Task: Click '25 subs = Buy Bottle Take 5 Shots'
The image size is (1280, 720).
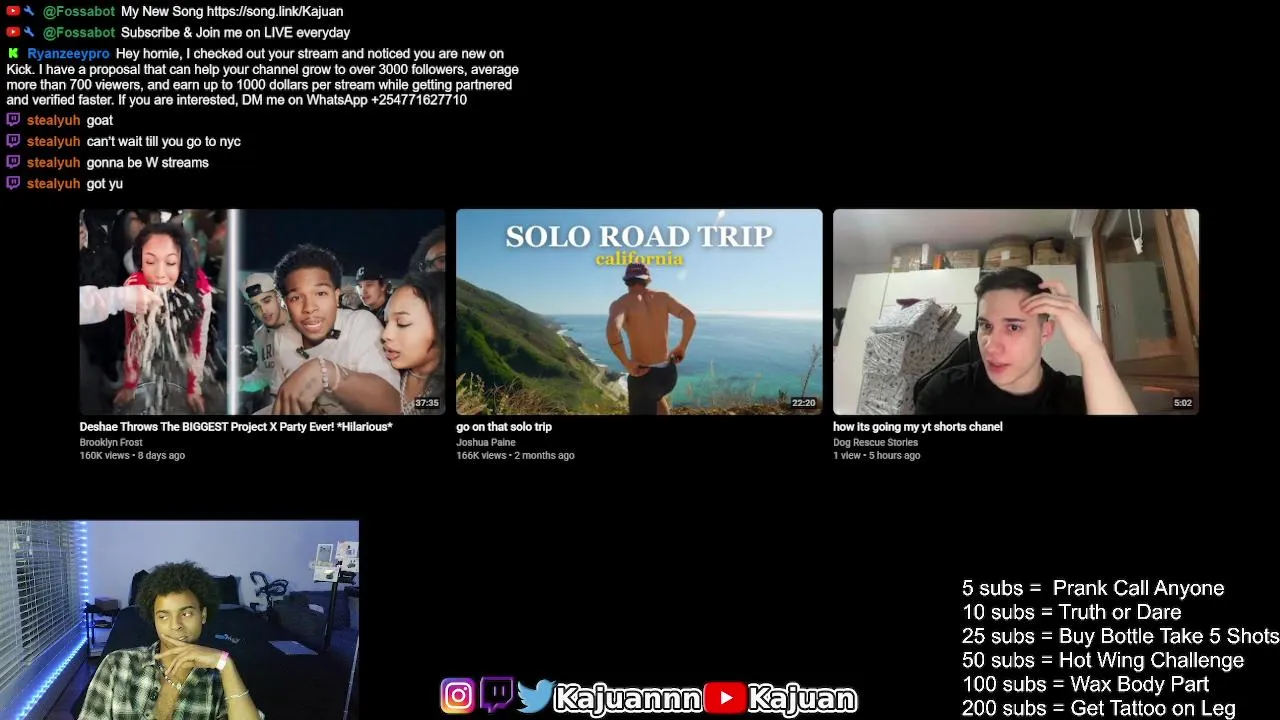Action: coord(1120,636)
